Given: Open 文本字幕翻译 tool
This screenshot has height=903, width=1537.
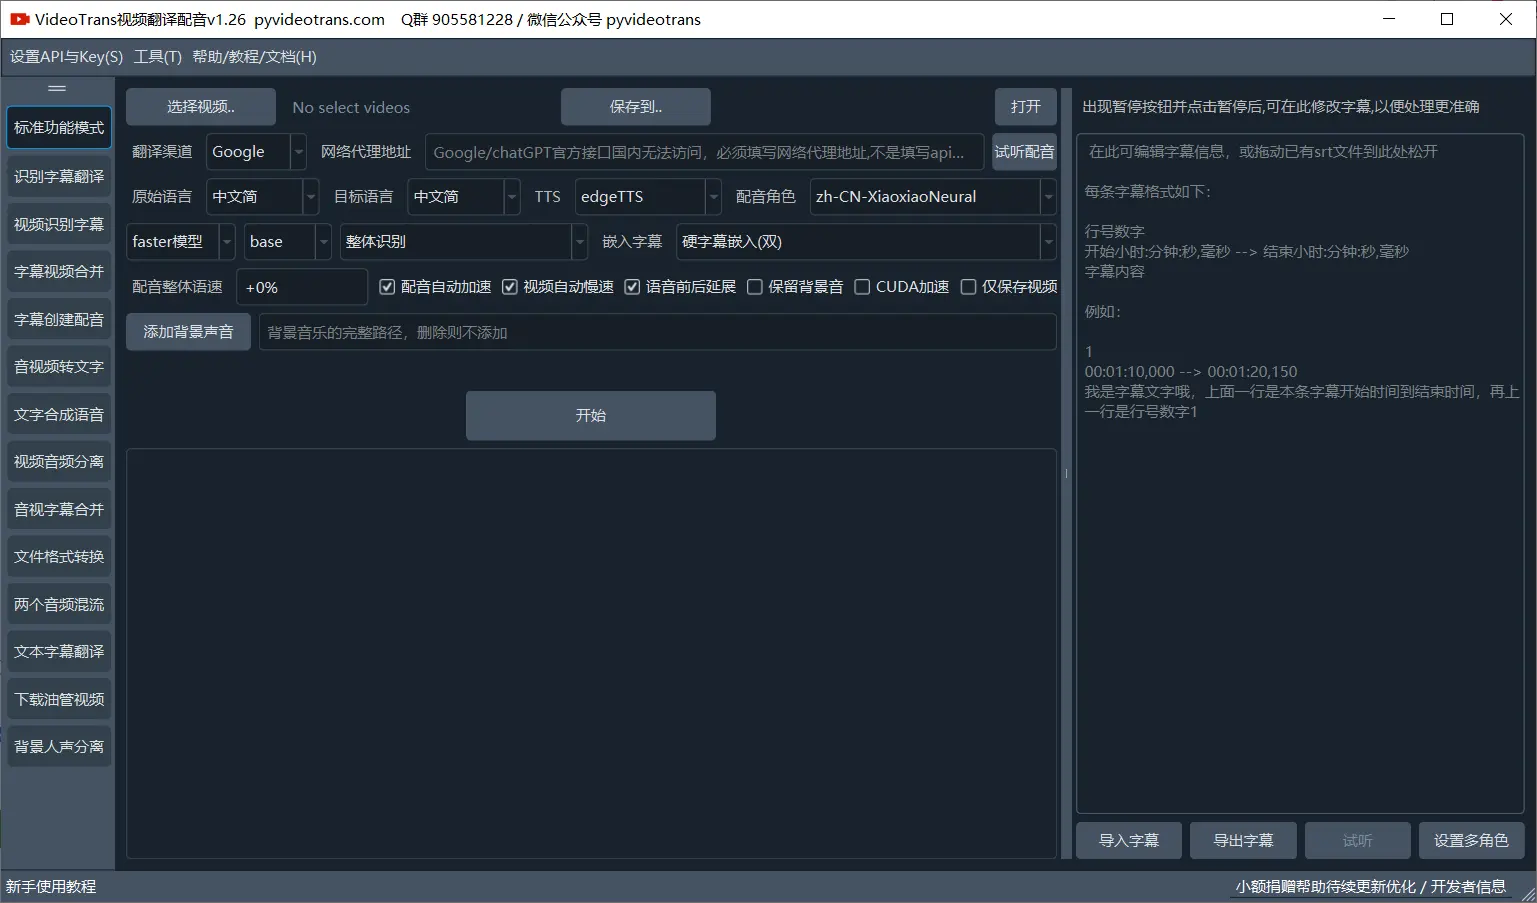Looking at the screenshot, I should tap(59, 651).
